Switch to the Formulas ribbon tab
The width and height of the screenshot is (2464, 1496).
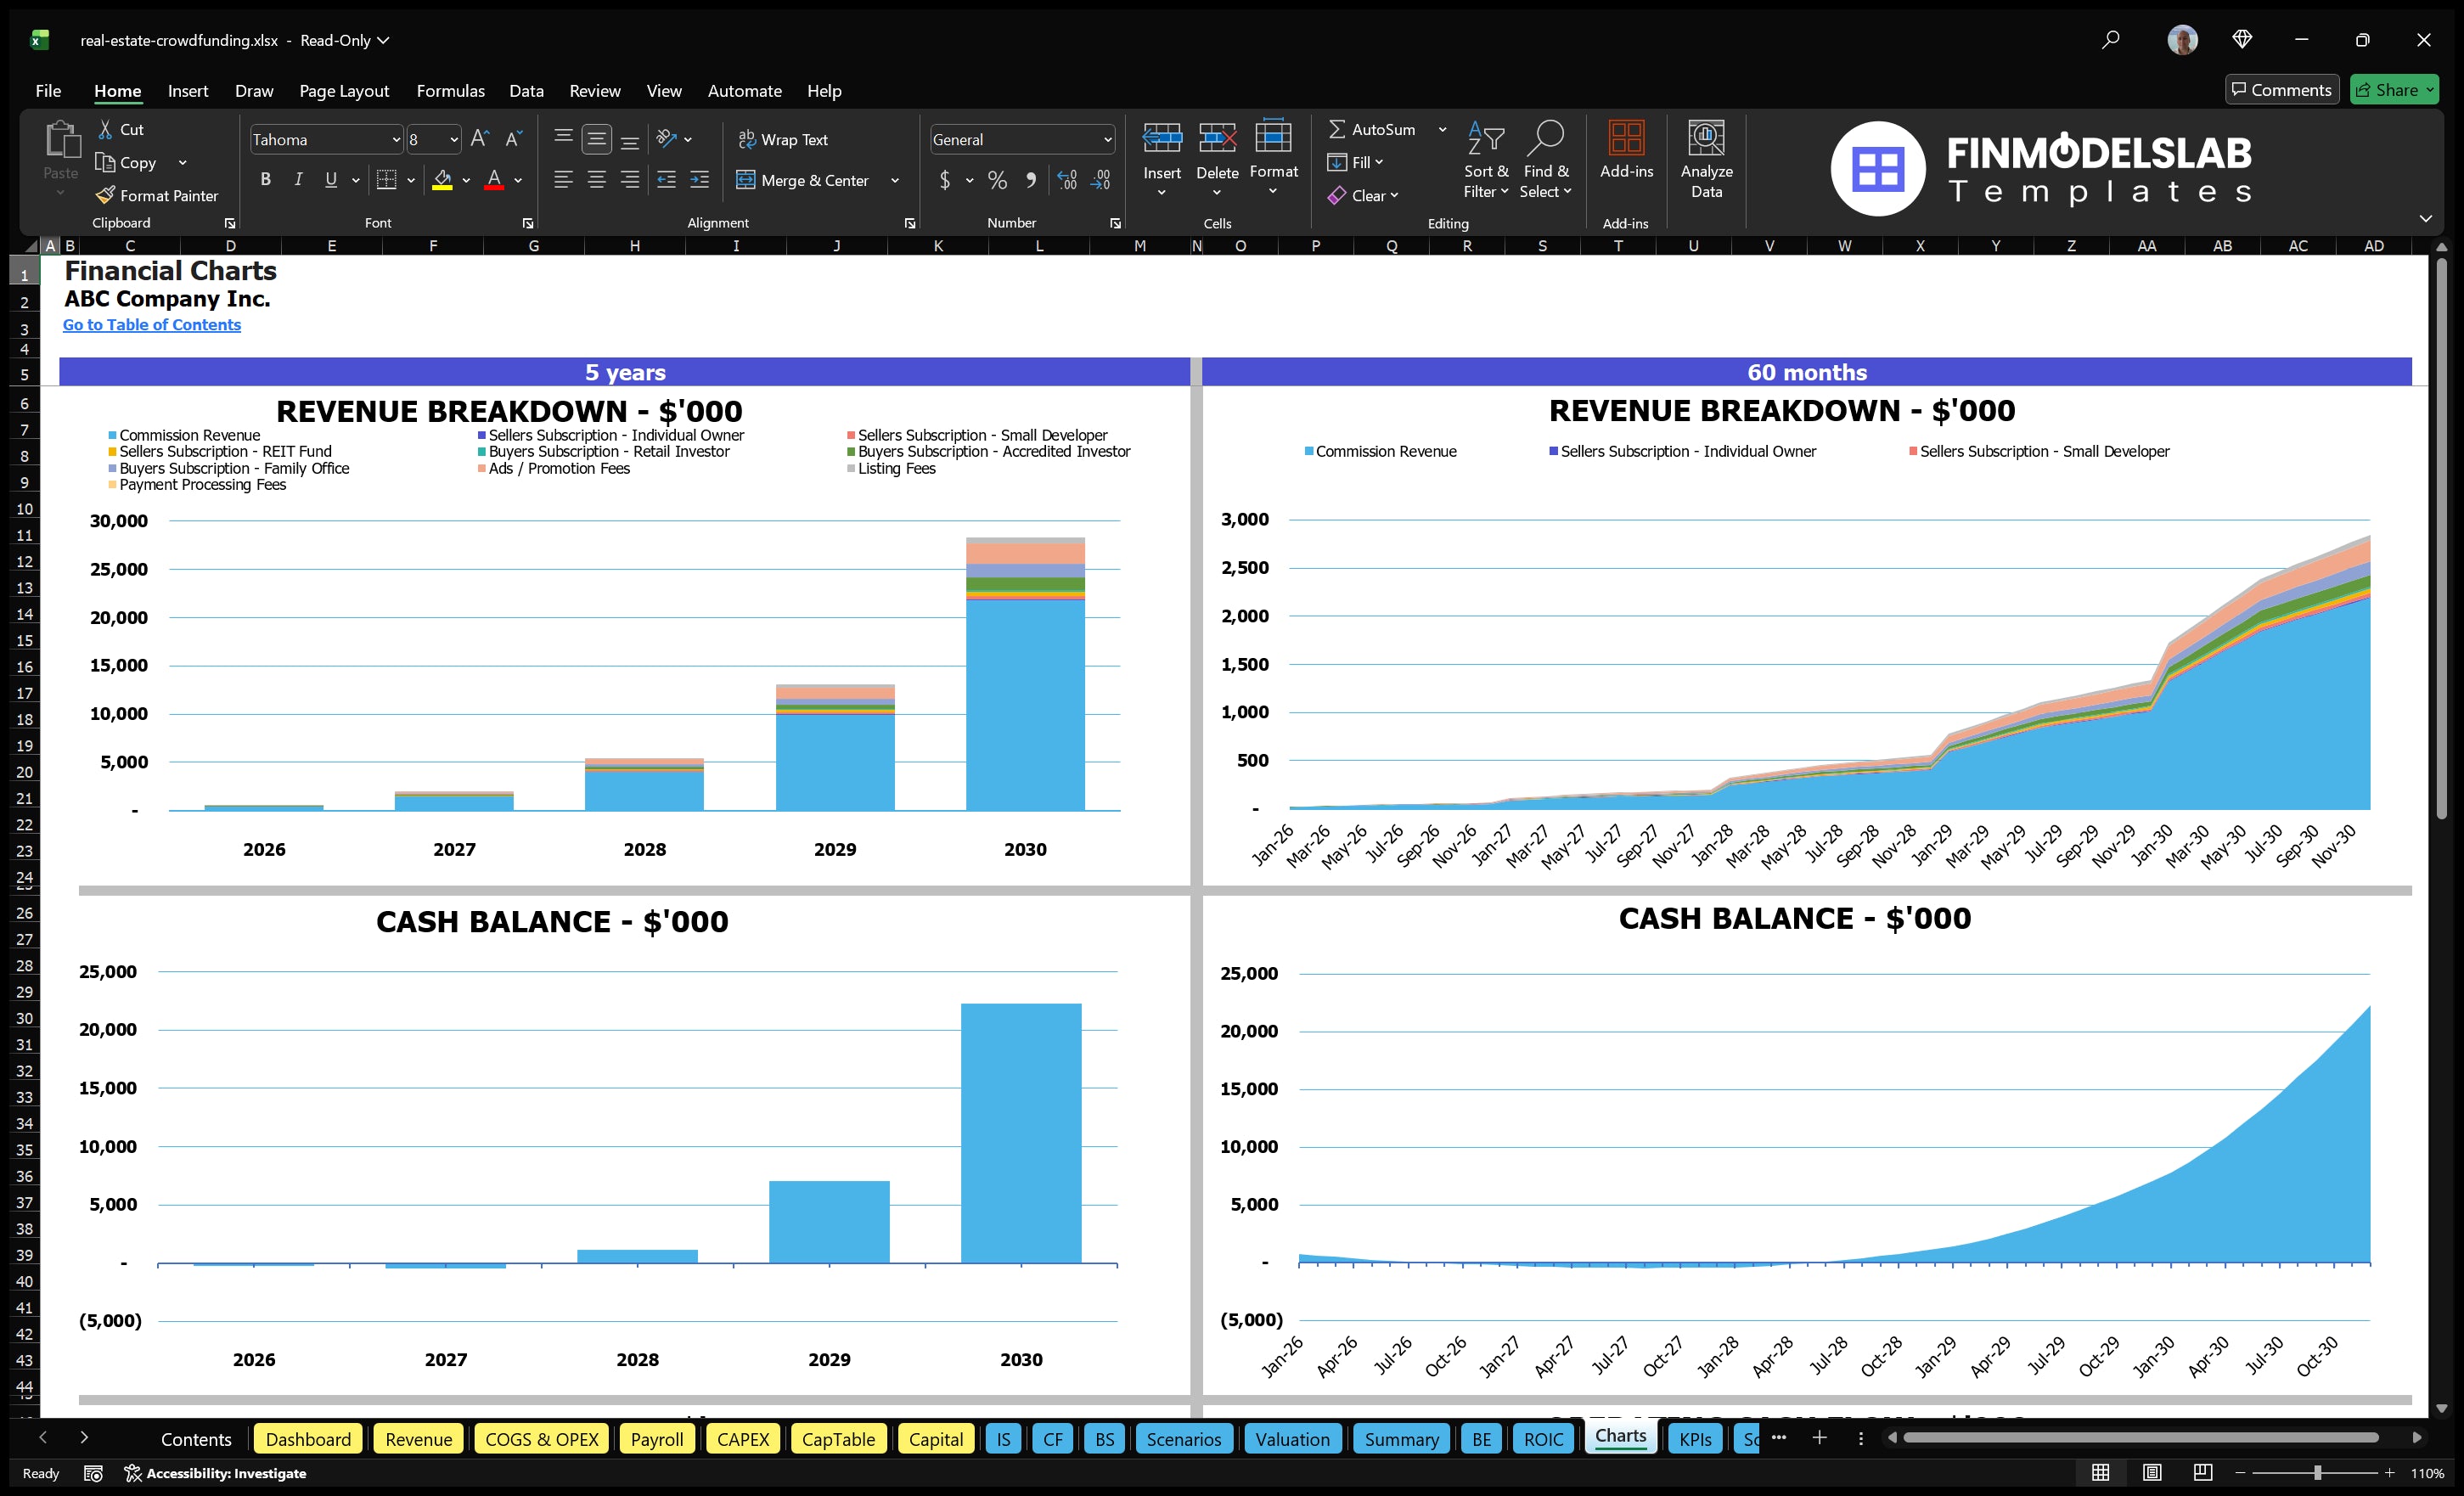[450, 90]
